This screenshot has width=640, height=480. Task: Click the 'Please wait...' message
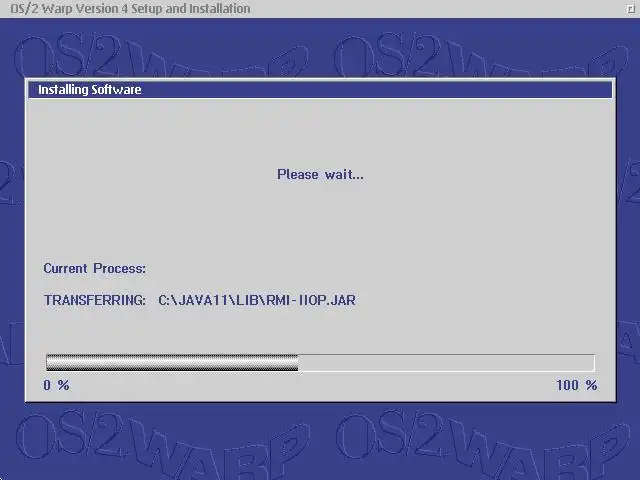click(320, 175)
